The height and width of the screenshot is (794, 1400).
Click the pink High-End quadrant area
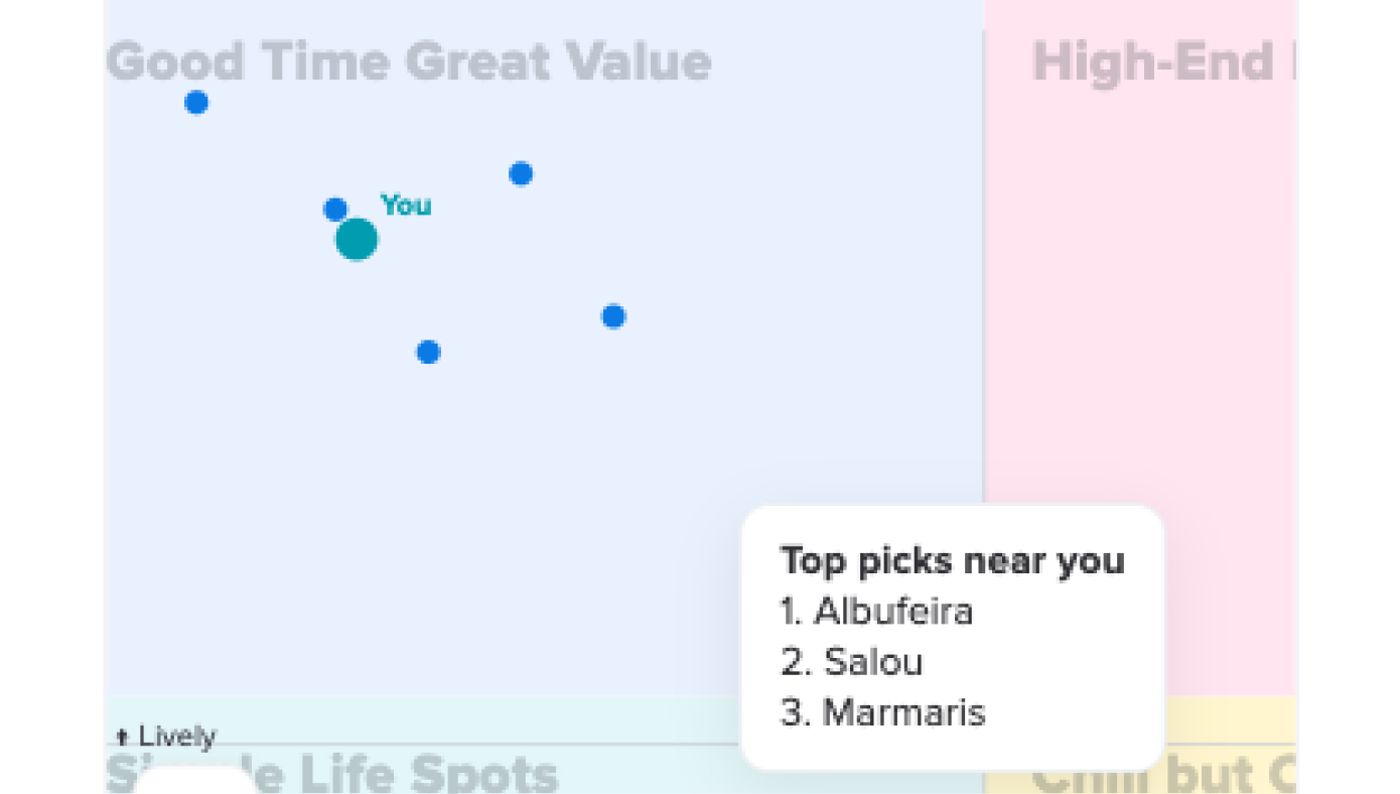point(1140,300)
